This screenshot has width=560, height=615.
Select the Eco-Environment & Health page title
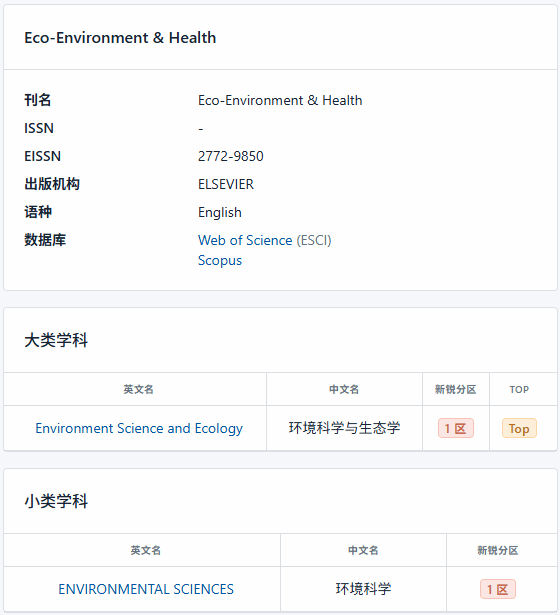120,38
